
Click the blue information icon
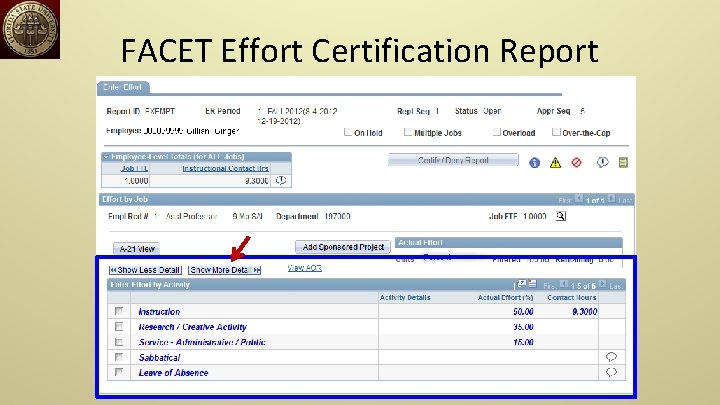pyautogui.click(x=534, y=163)
